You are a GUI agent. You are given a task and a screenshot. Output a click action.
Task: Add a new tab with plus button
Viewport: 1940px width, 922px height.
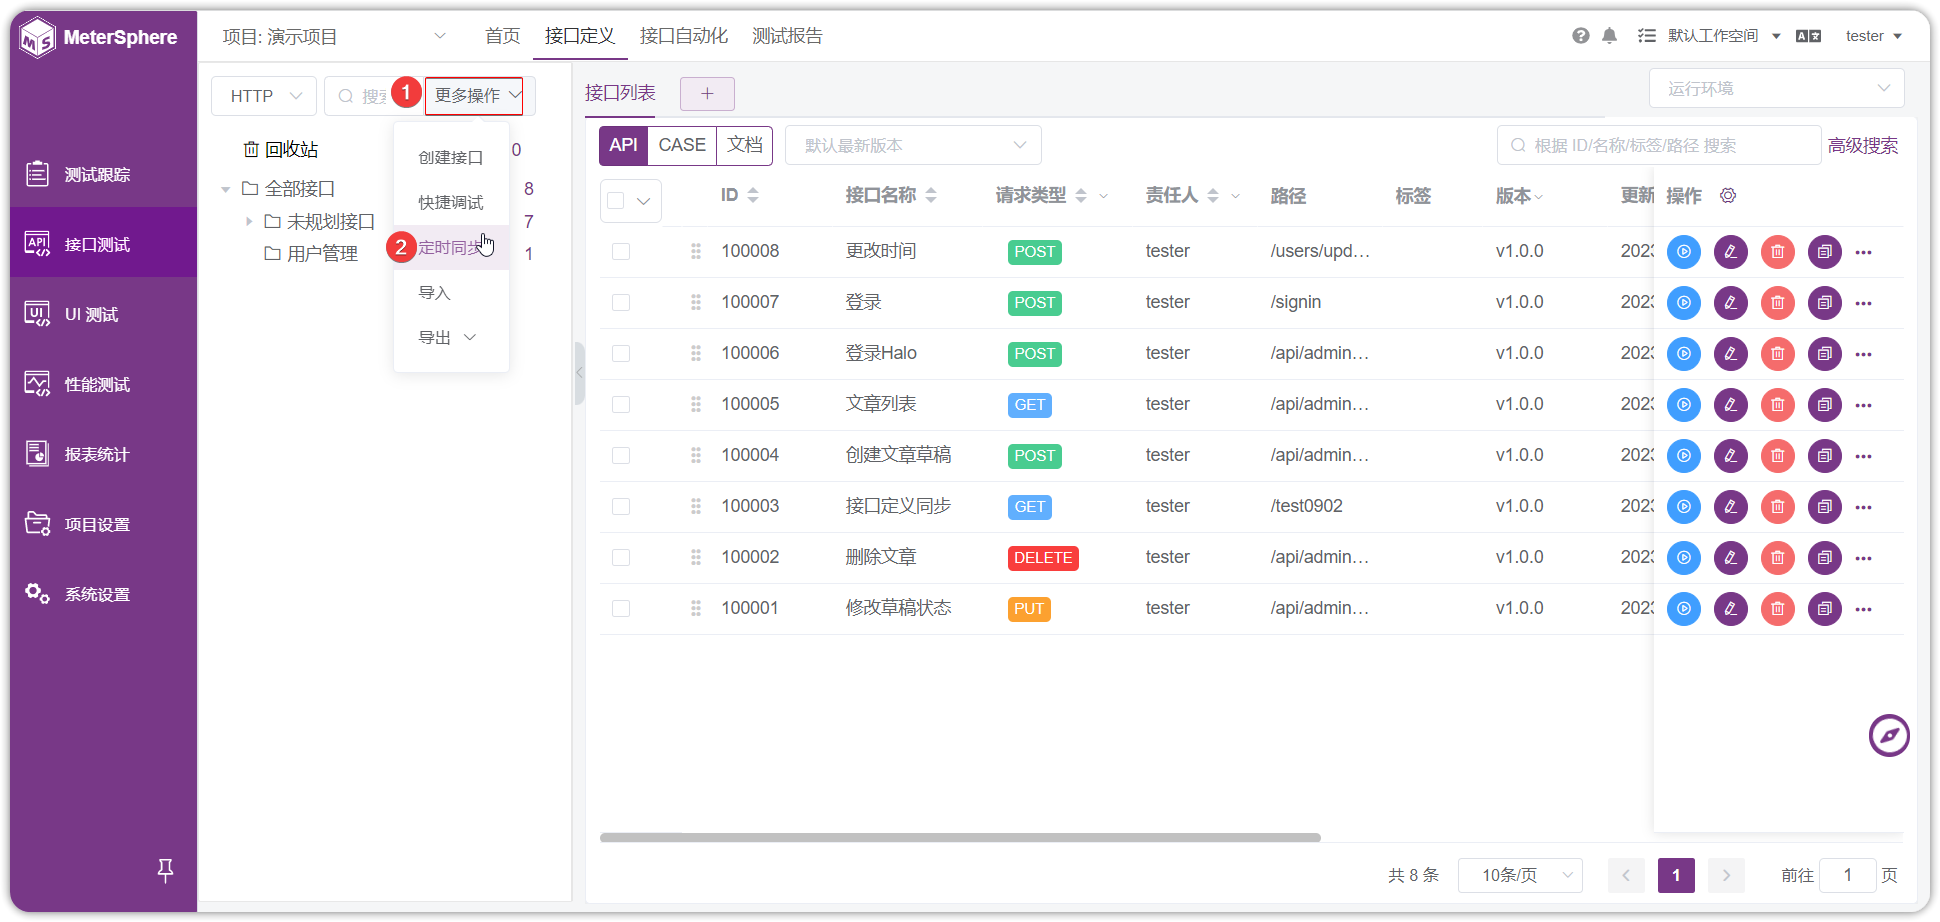pos(707,94)
